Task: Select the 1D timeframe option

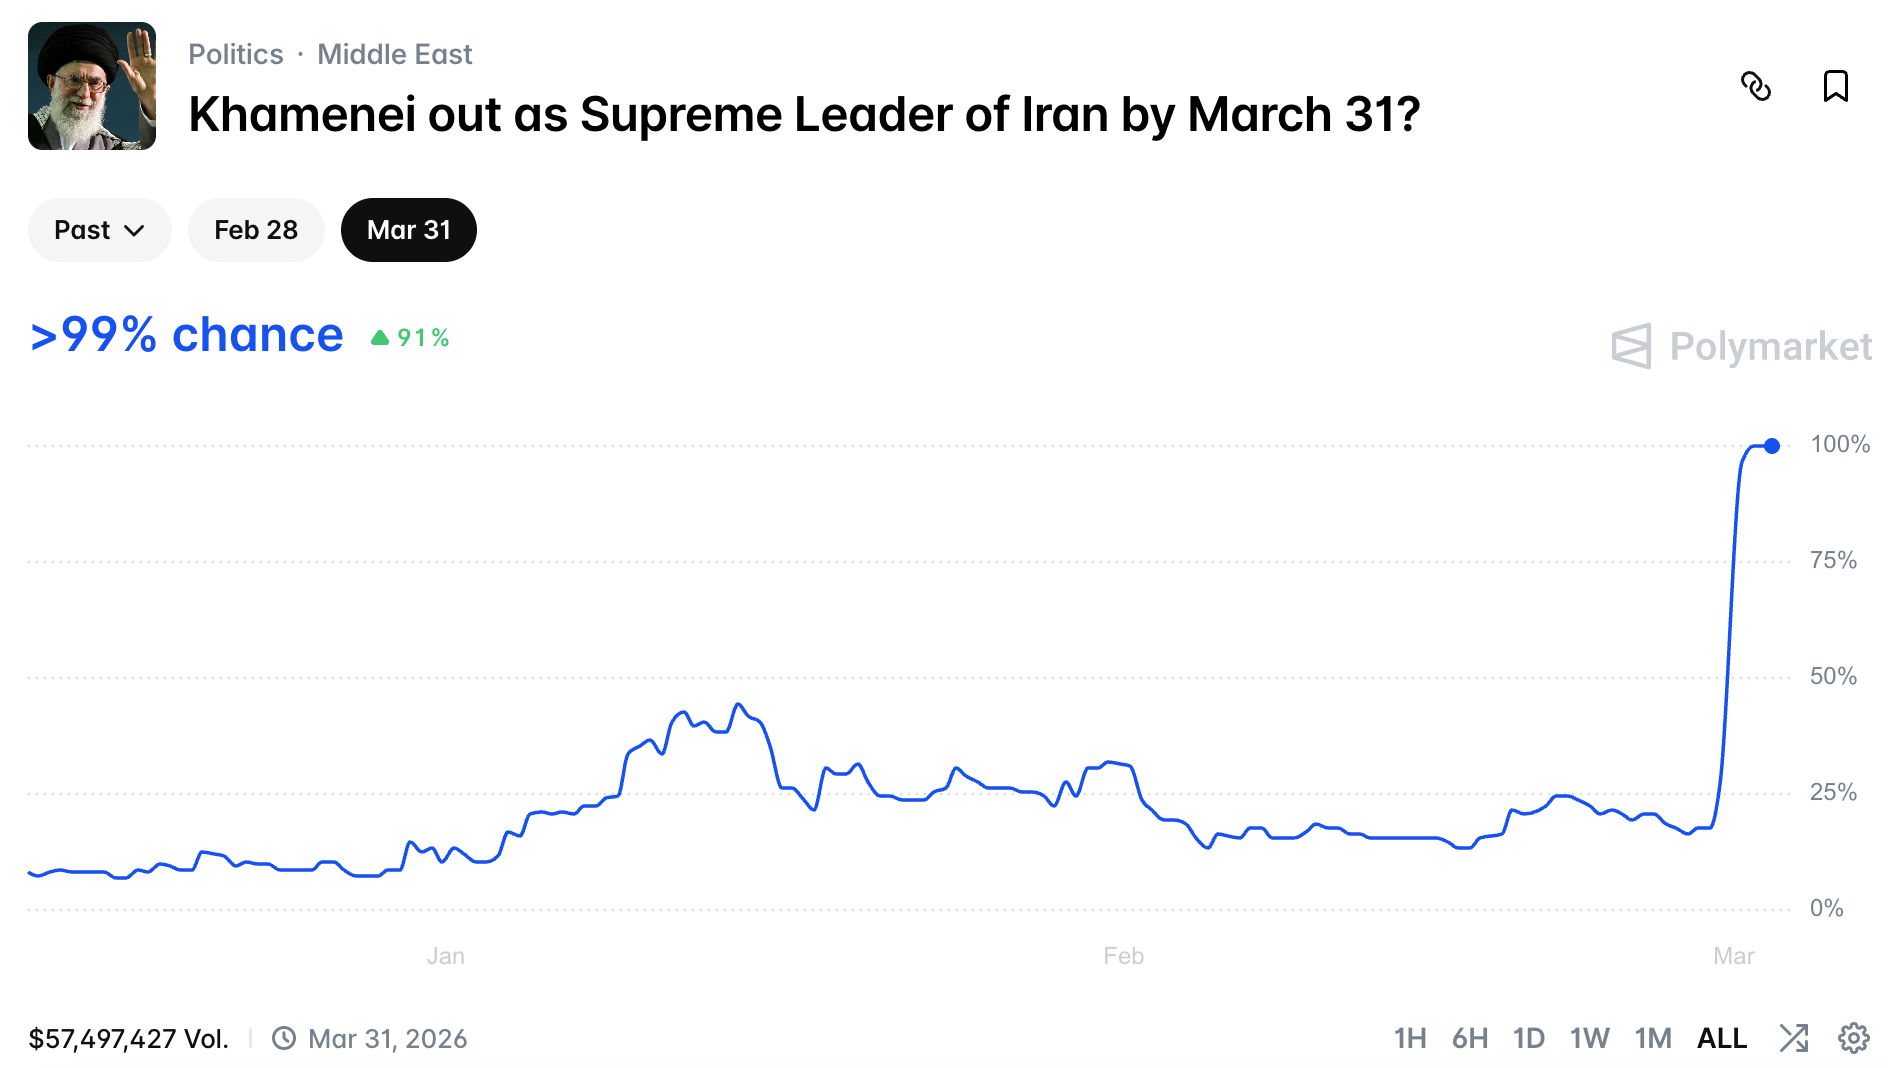Action: coord(1530,1039)
